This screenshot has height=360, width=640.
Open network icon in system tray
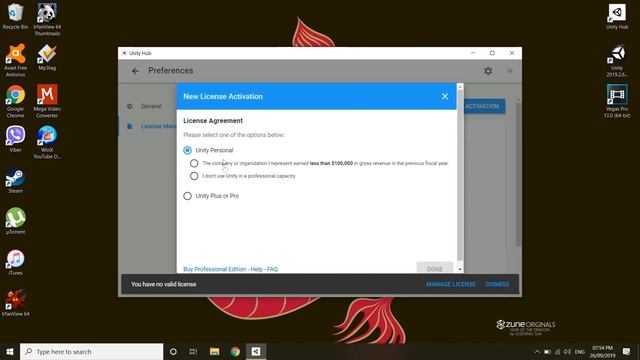[558, 351]
